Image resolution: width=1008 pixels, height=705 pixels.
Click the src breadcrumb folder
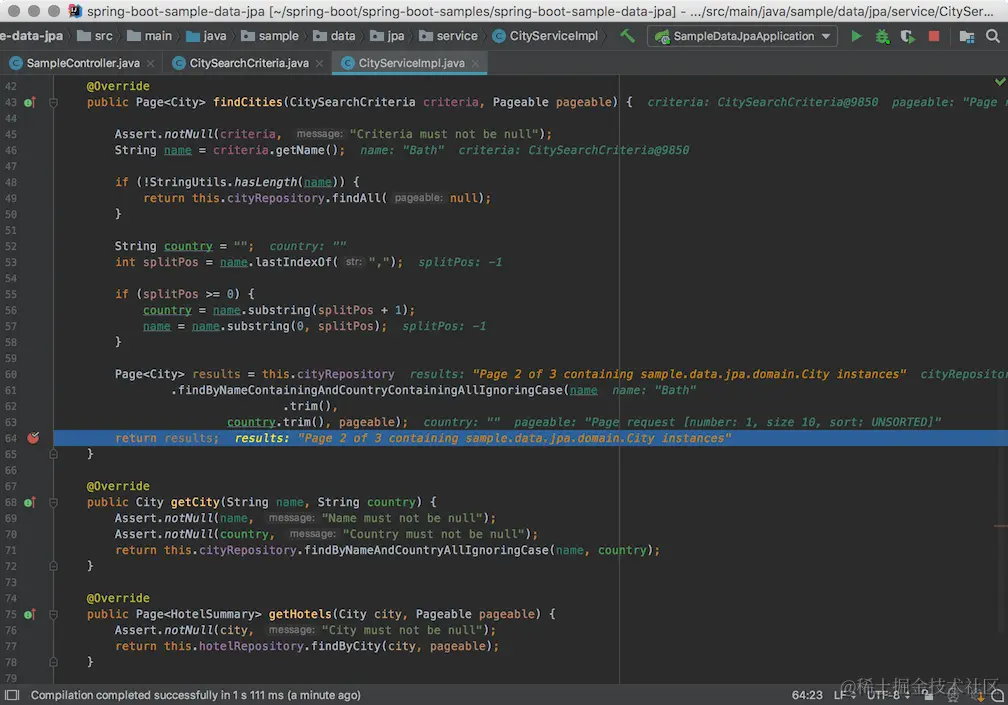94,36
